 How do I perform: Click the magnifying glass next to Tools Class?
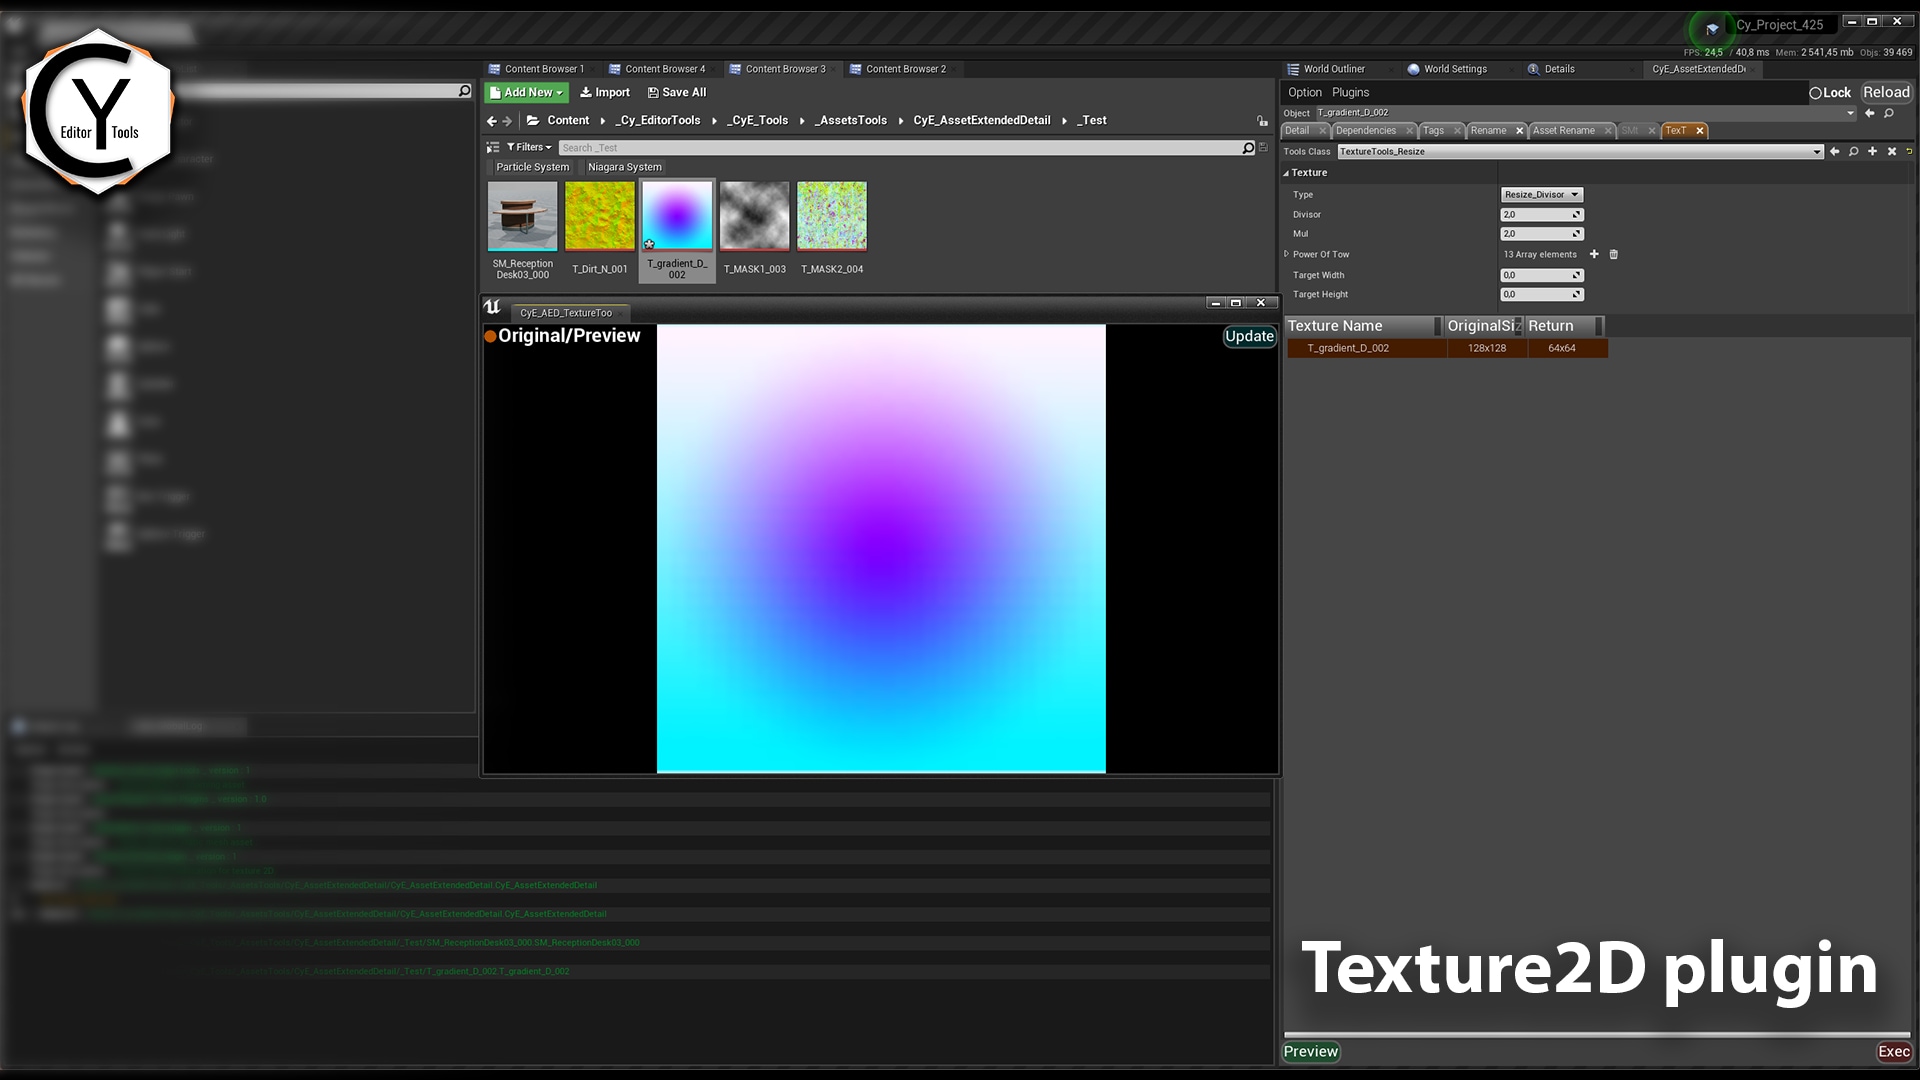1853,151
